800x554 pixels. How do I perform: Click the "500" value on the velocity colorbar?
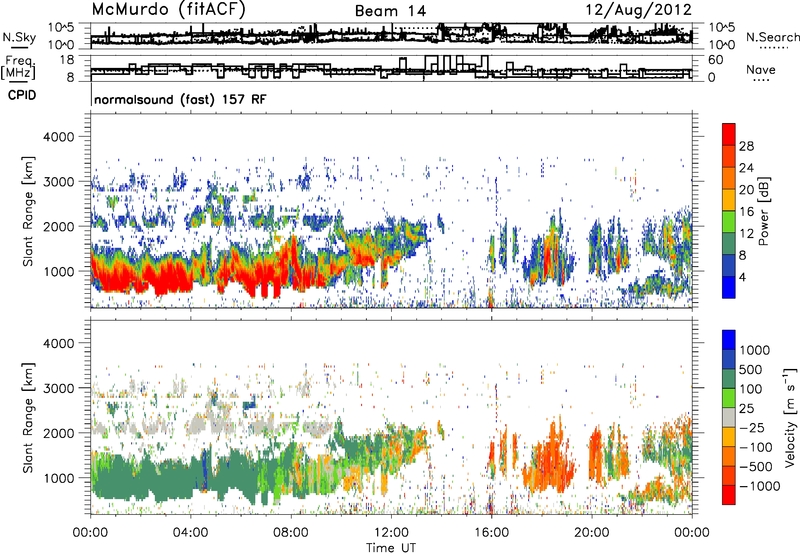(x=751, y=369)
